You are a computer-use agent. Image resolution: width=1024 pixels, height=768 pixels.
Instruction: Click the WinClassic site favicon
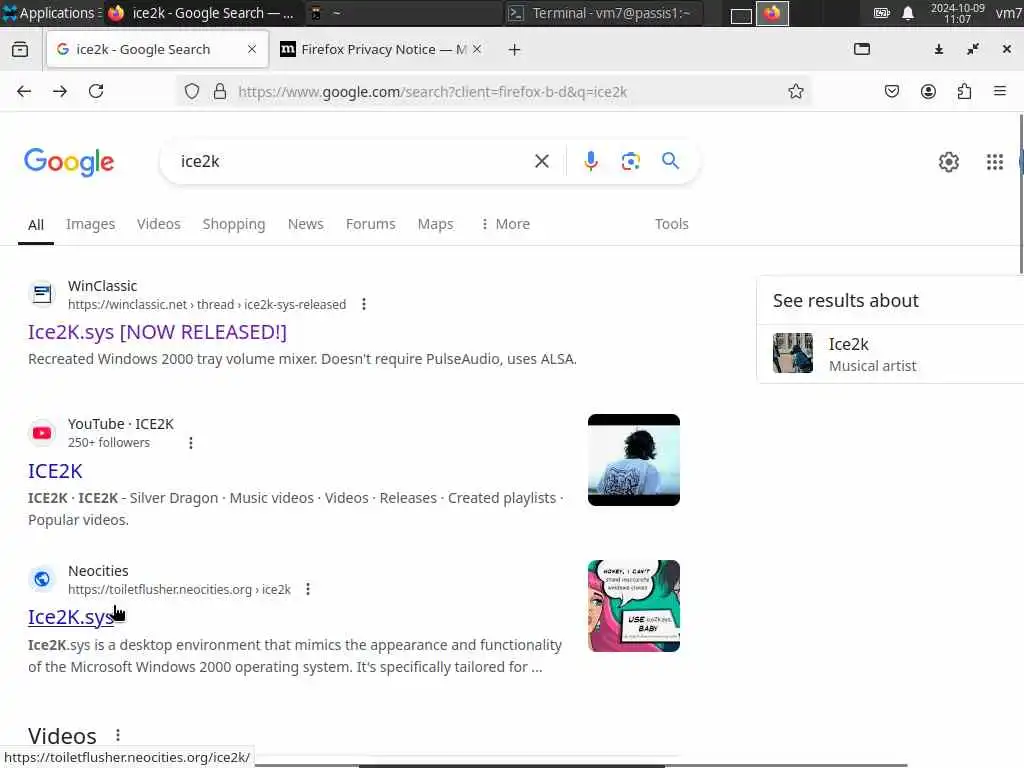(42, 294)
